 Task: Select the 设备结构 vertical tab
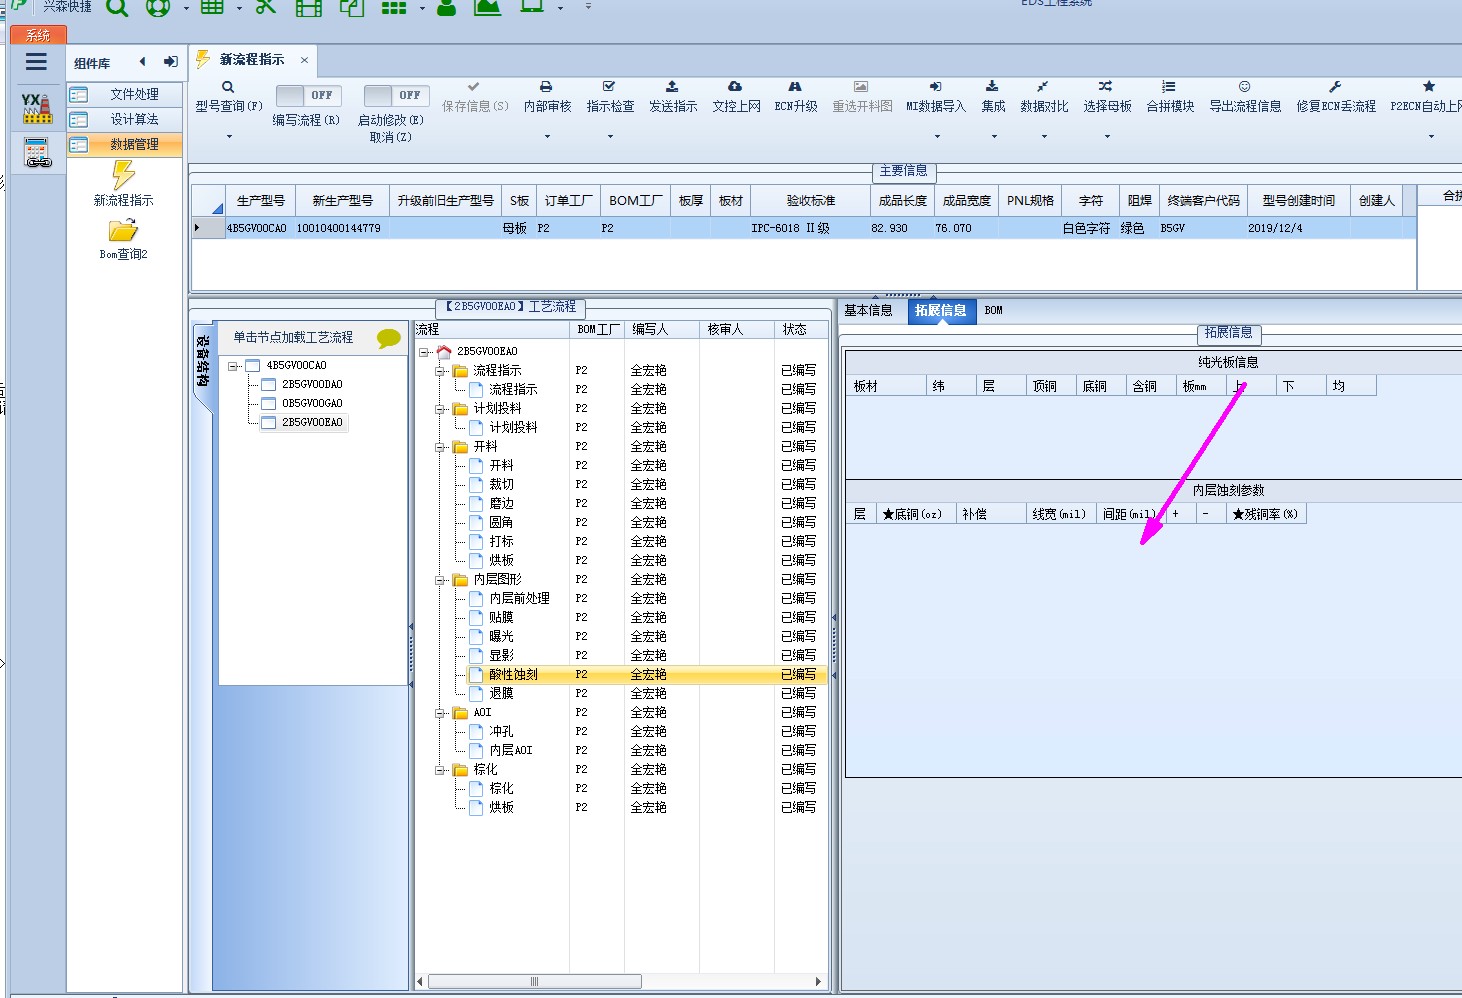tap(203, 360)
